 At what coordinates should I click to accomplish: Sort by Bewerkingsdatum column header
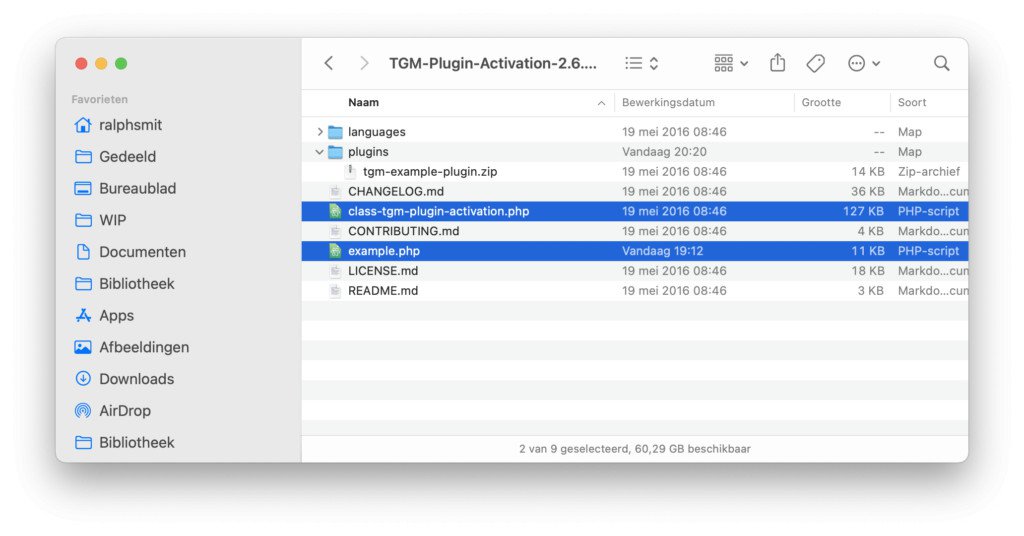668,102
